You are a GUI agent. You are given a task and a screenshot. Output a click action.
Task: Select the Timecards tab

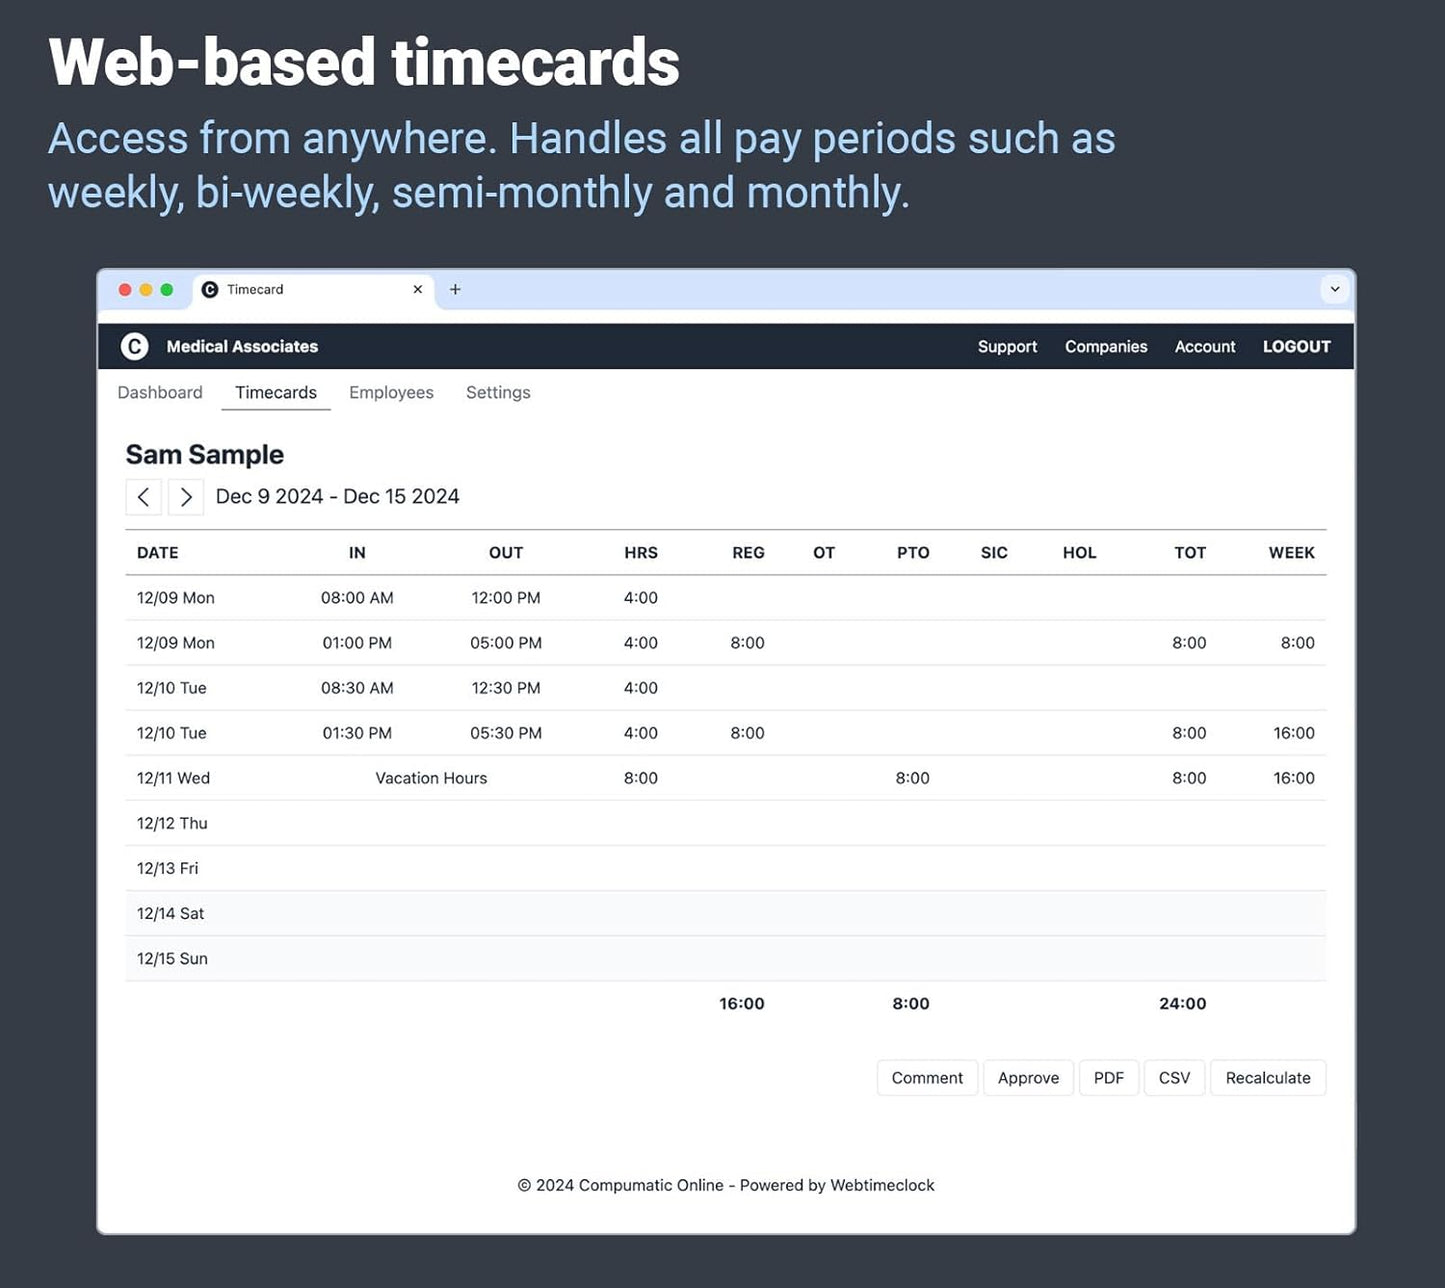tap(276, 392)
